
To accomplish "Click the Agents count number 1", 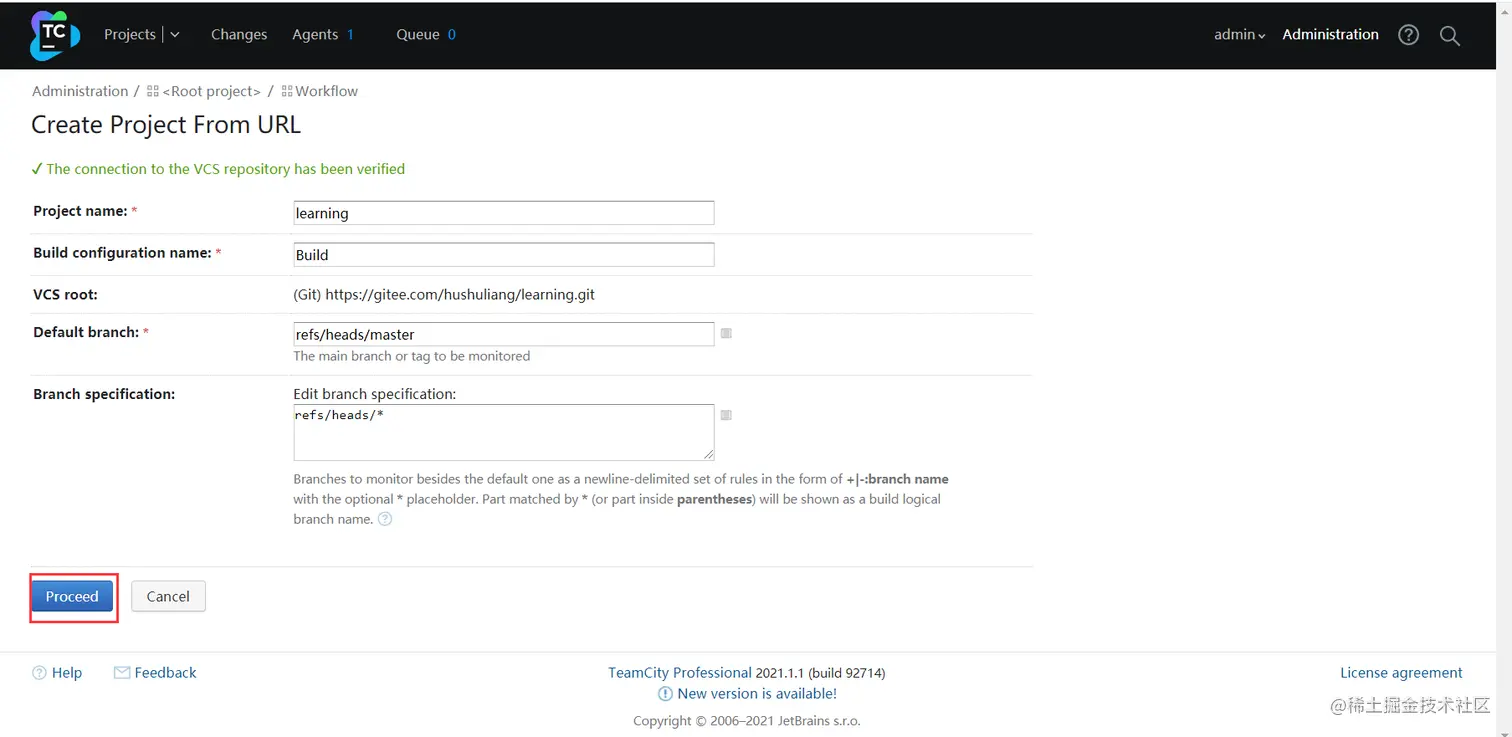I will pyautogui.click(x=351, y=35).
